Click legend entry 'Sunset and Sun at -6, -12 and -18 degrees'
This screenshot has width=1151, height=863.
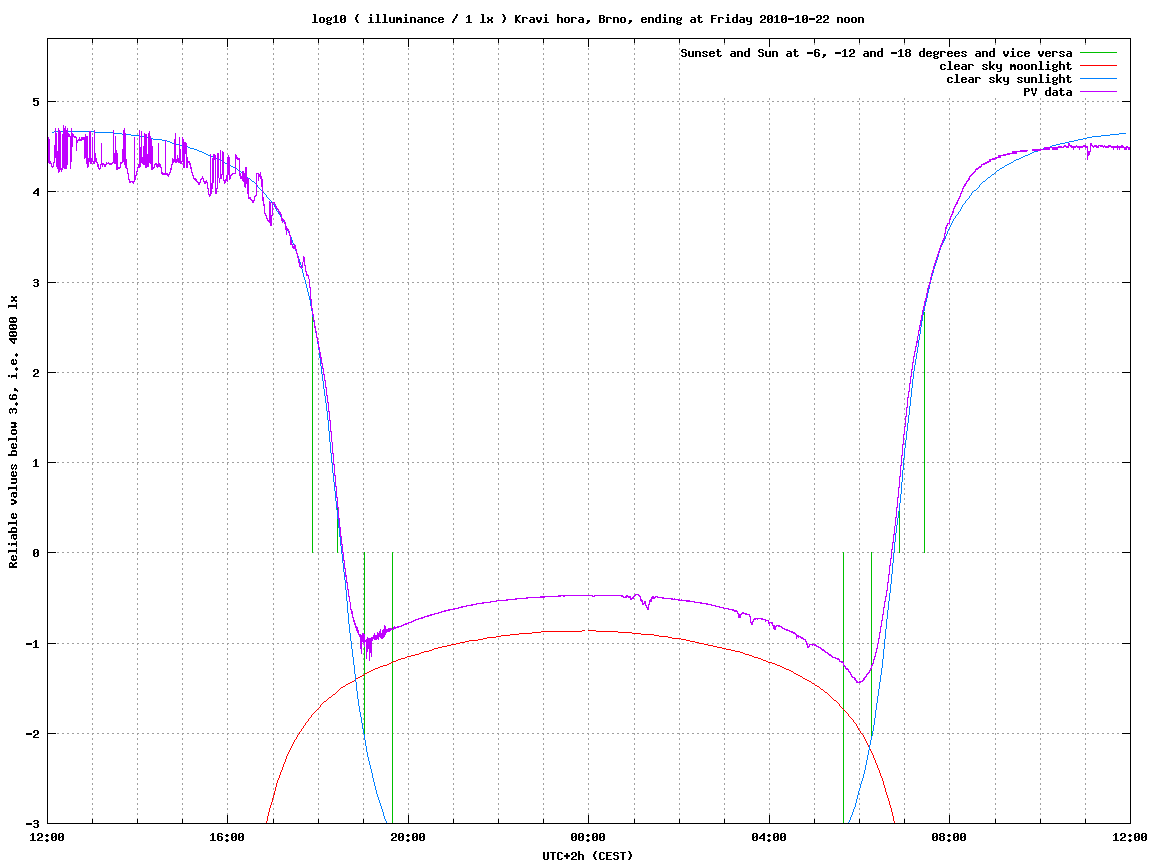coord(876,53)
